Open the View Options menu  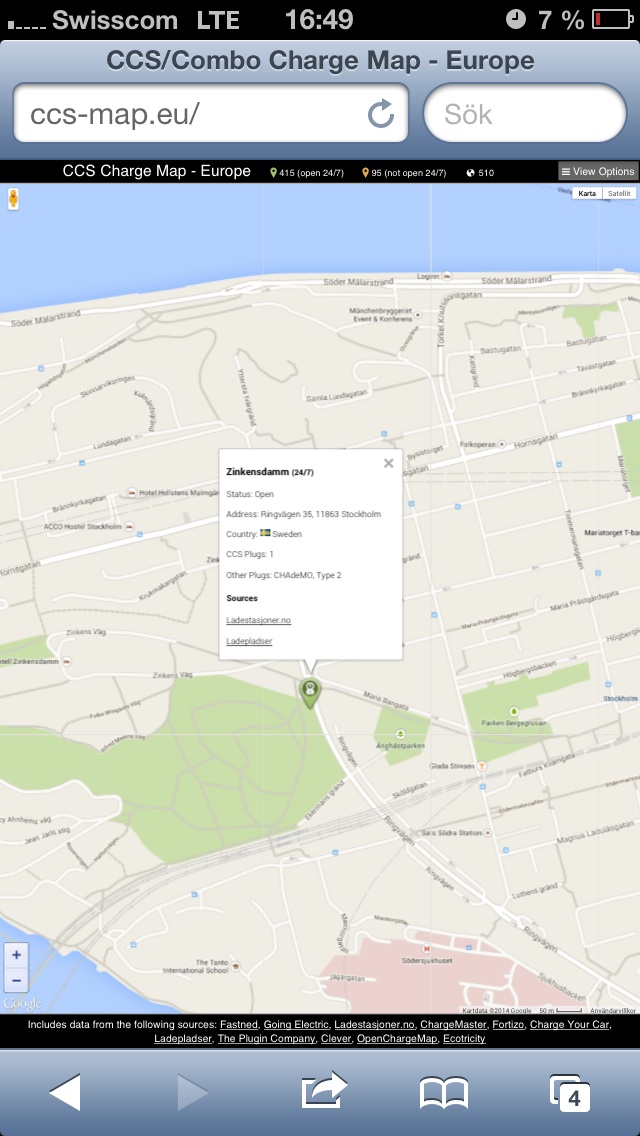[598, 172]
